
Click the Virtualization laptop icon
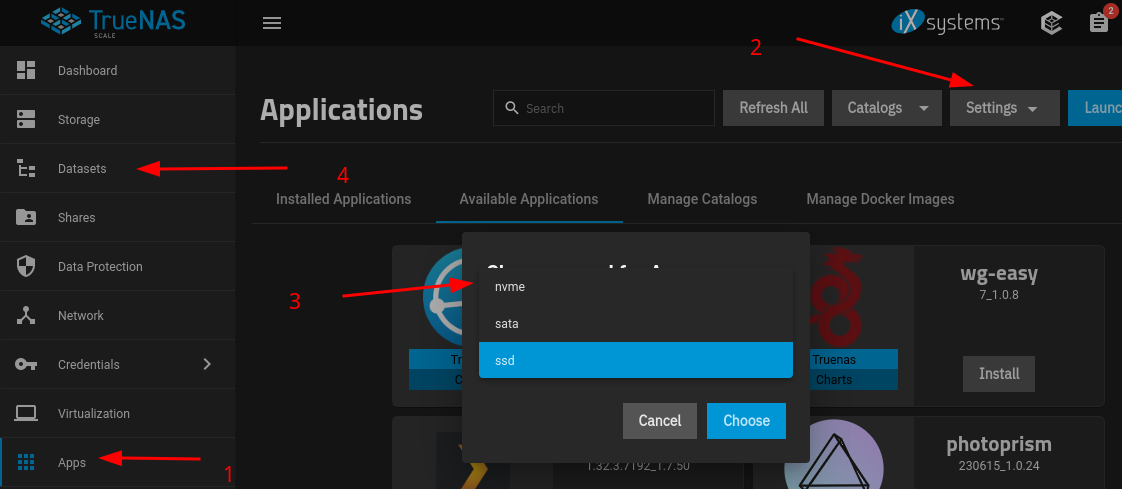[x=26, y=414]
